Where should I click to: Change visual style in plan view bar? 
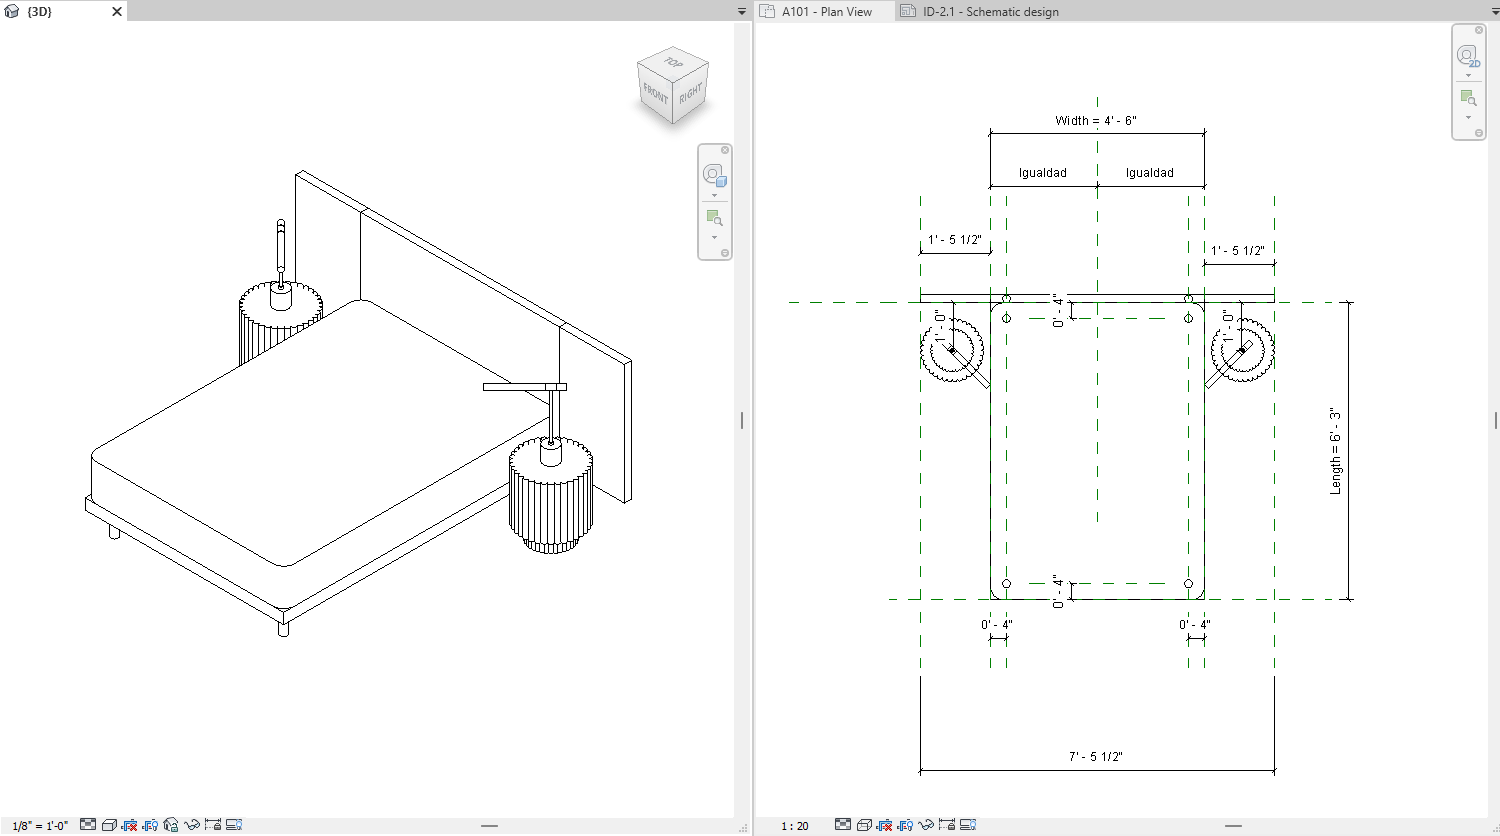tap(864, 825)
